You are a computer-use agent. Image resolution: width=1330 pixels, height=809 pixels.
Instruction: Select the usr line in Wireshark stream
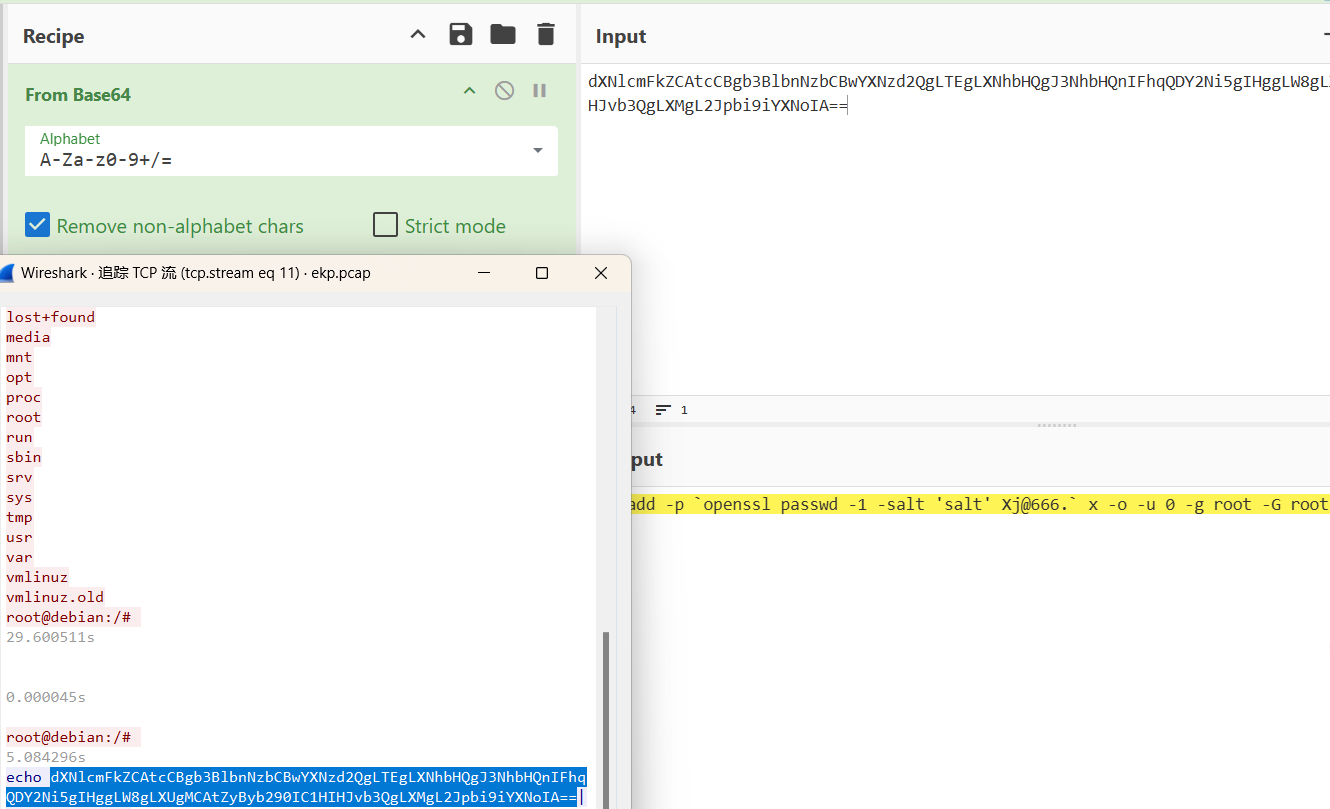19,537
